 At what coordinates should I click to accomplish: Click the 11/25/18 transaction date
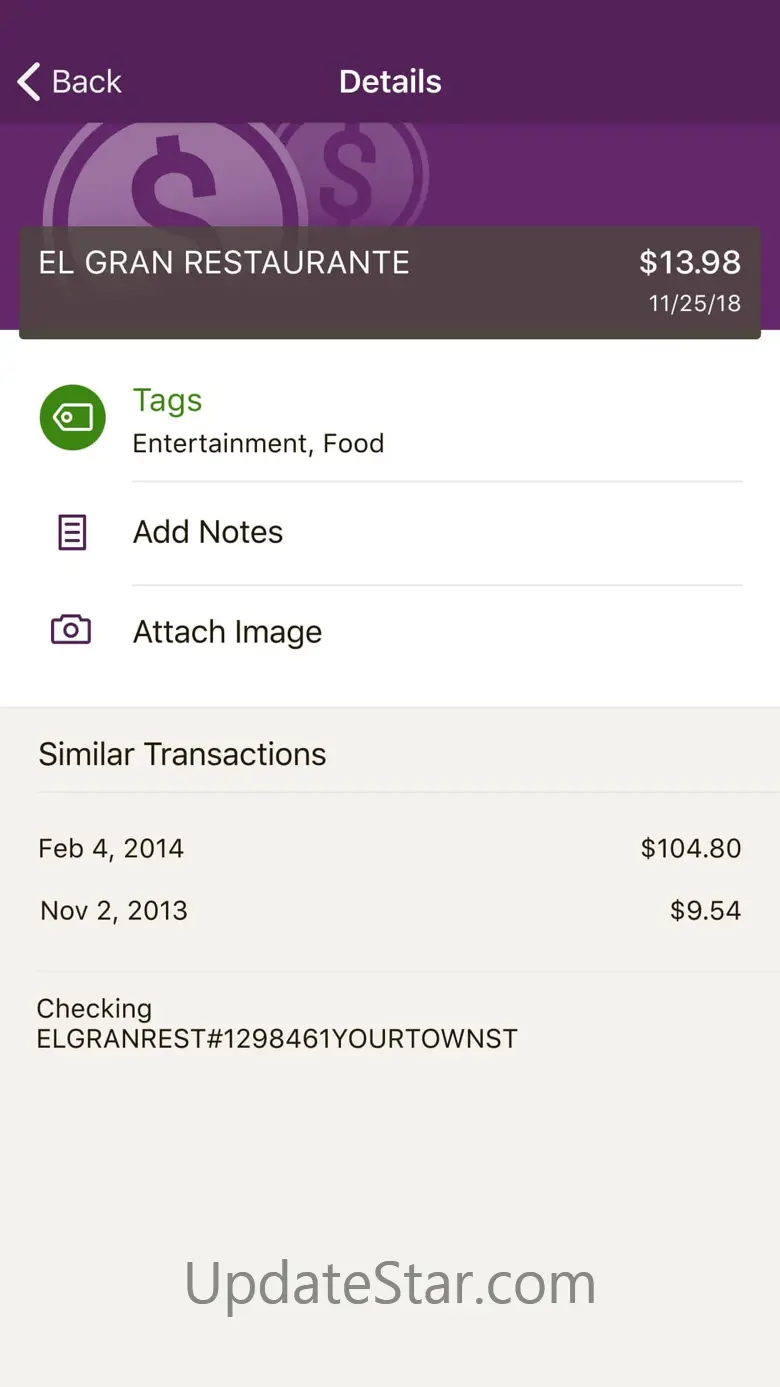(x=695, y=304)
